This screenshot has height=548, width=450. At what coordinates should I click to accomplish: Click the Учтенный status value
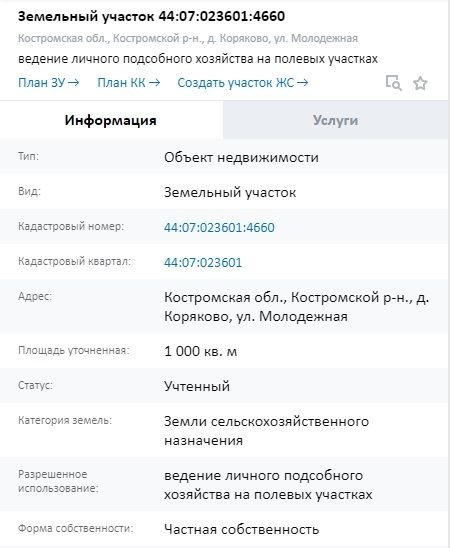tap(197, 386)
